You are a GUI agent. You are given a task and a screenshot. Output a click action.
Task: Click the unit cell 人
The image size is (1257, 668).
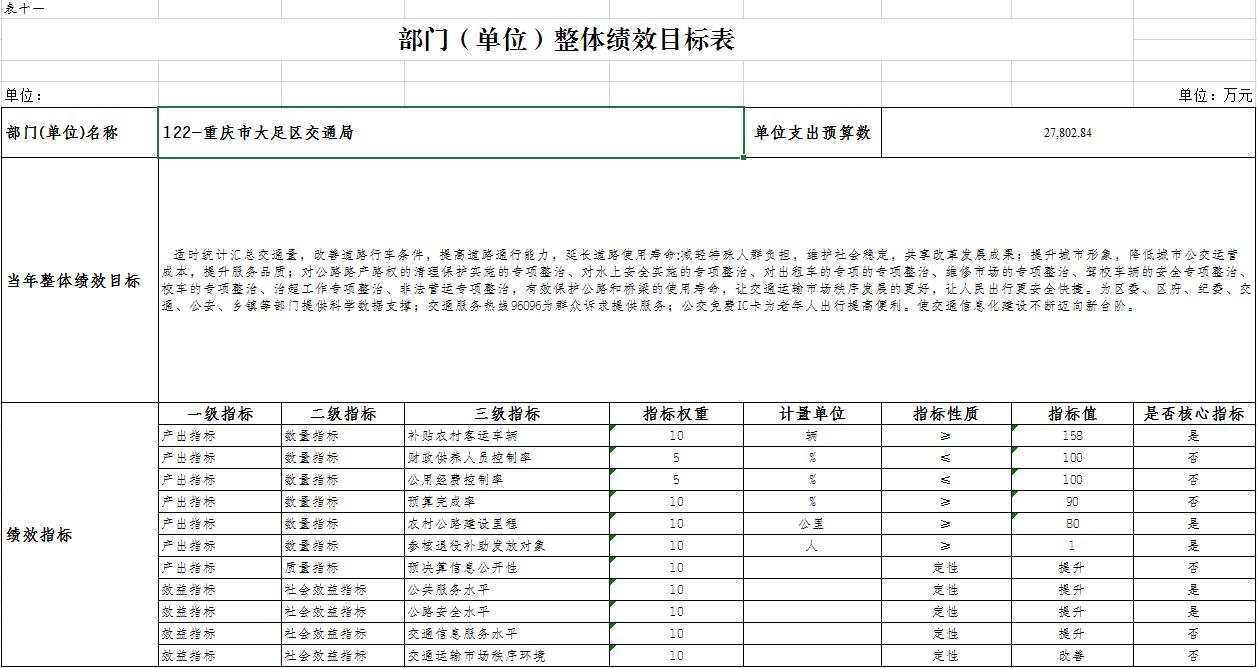coord(812,546)
